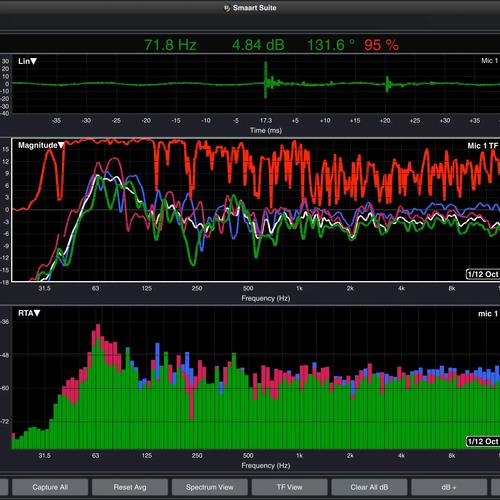Click the Smaart Suite title icon
This screenshot has height=500, width=500.
pyautogui.click(x=227, y=8)
